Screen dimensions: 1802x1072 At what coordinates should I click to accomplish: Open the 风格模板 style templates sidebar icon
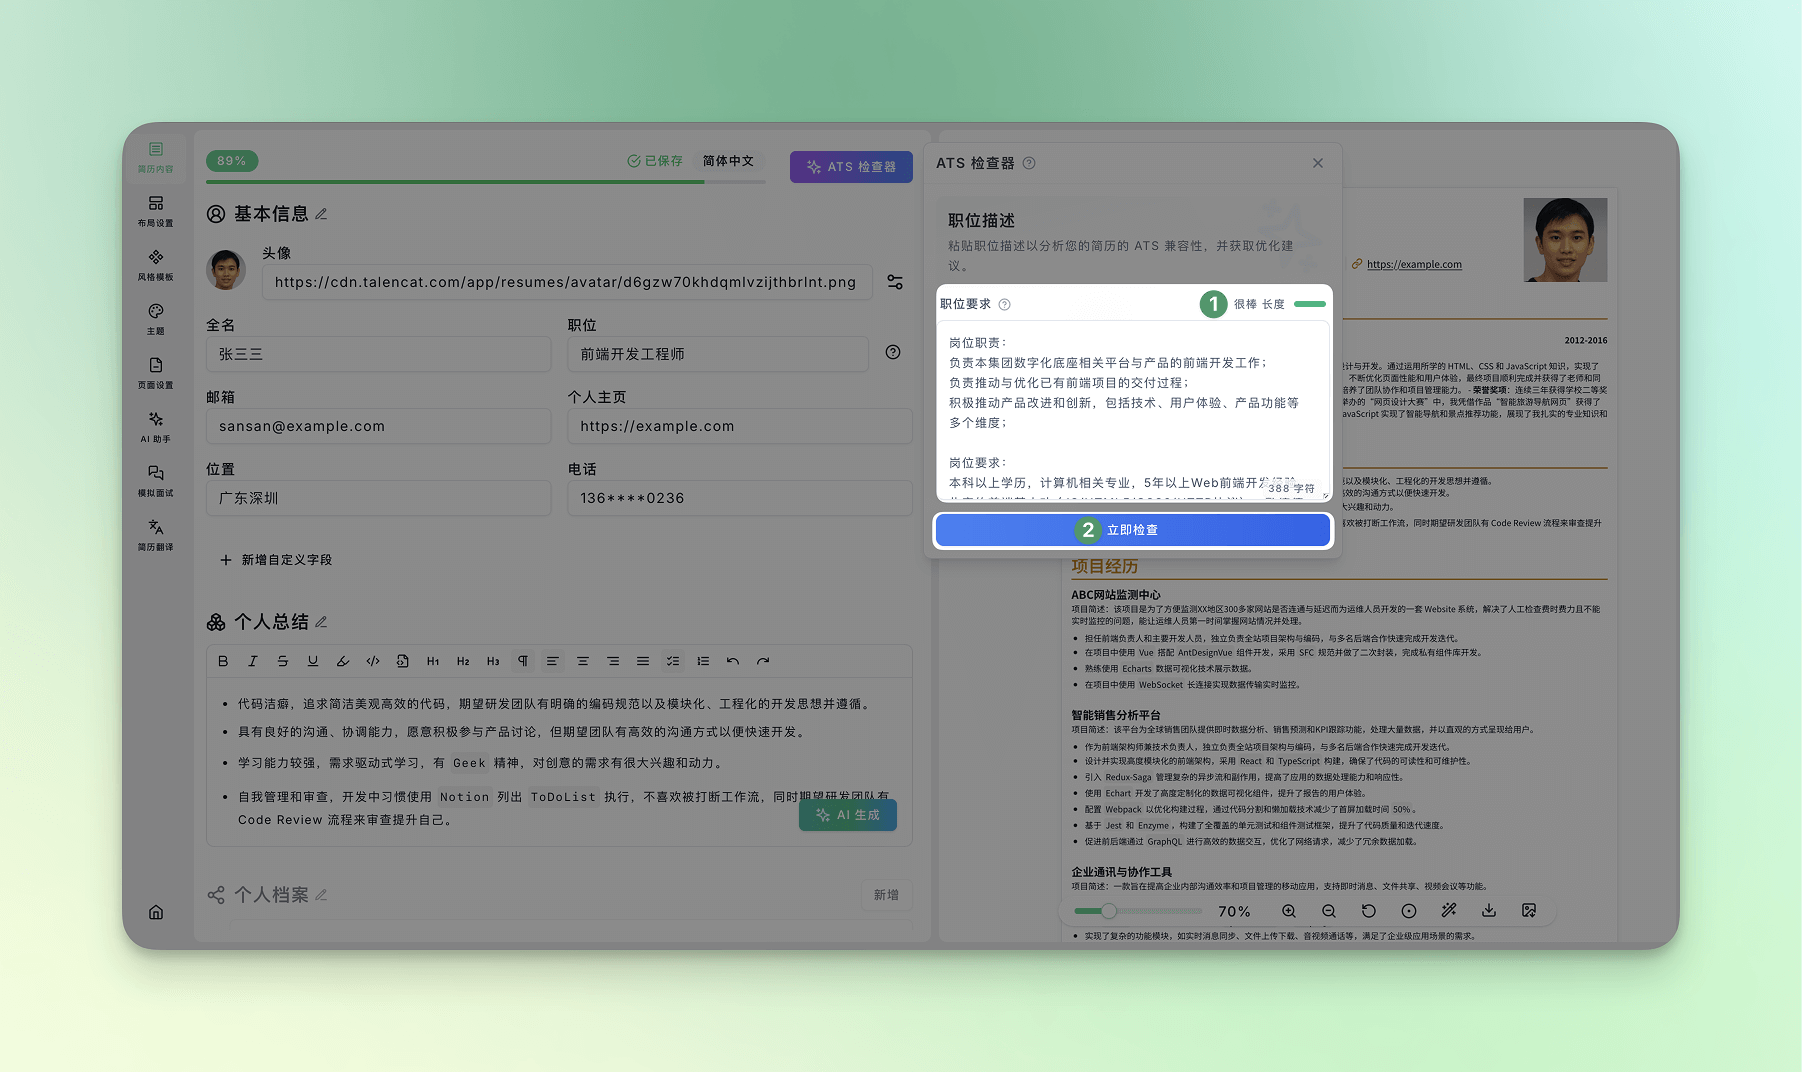155,264
